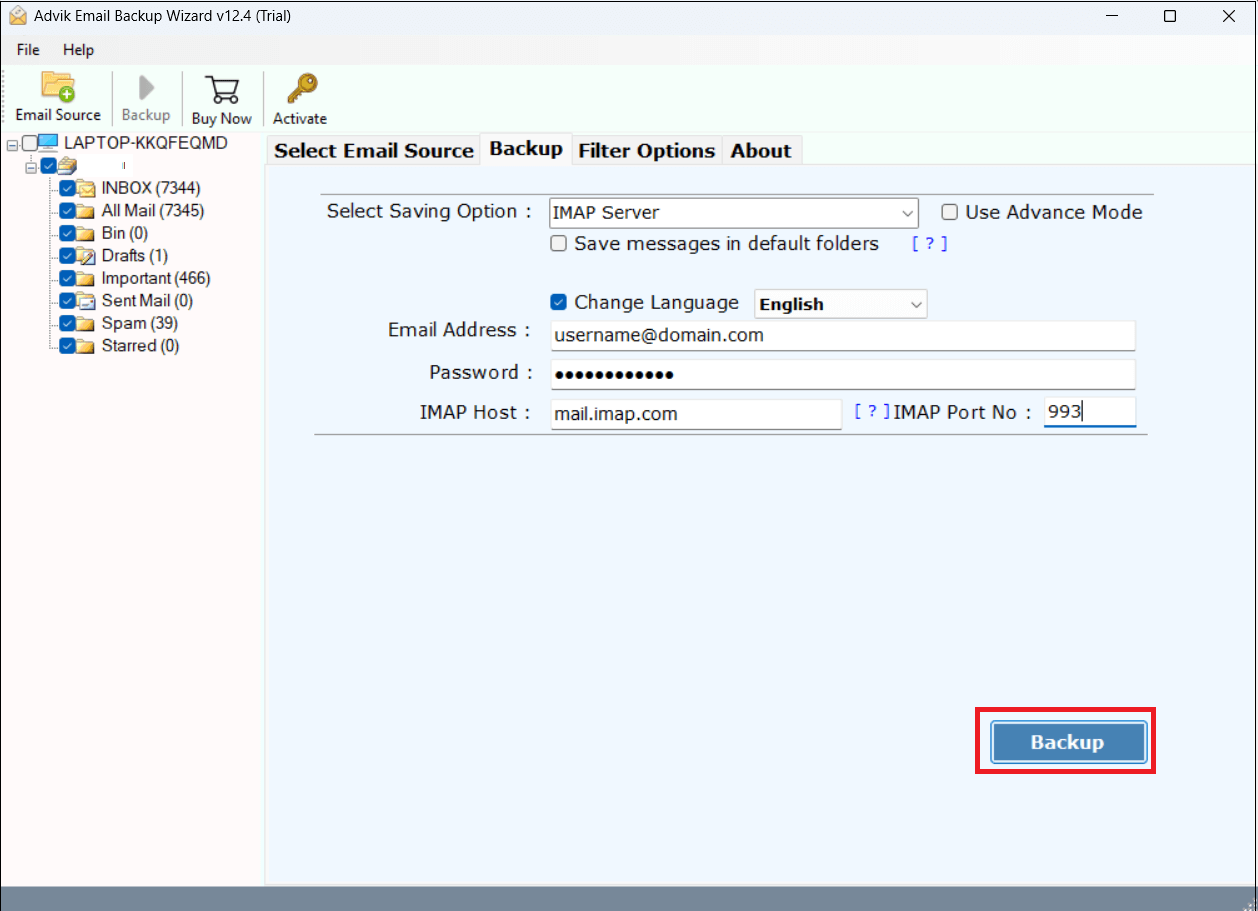1258x911 pixels.
Task: Open the Buy Now cart icon
Action: pos(222,88)
